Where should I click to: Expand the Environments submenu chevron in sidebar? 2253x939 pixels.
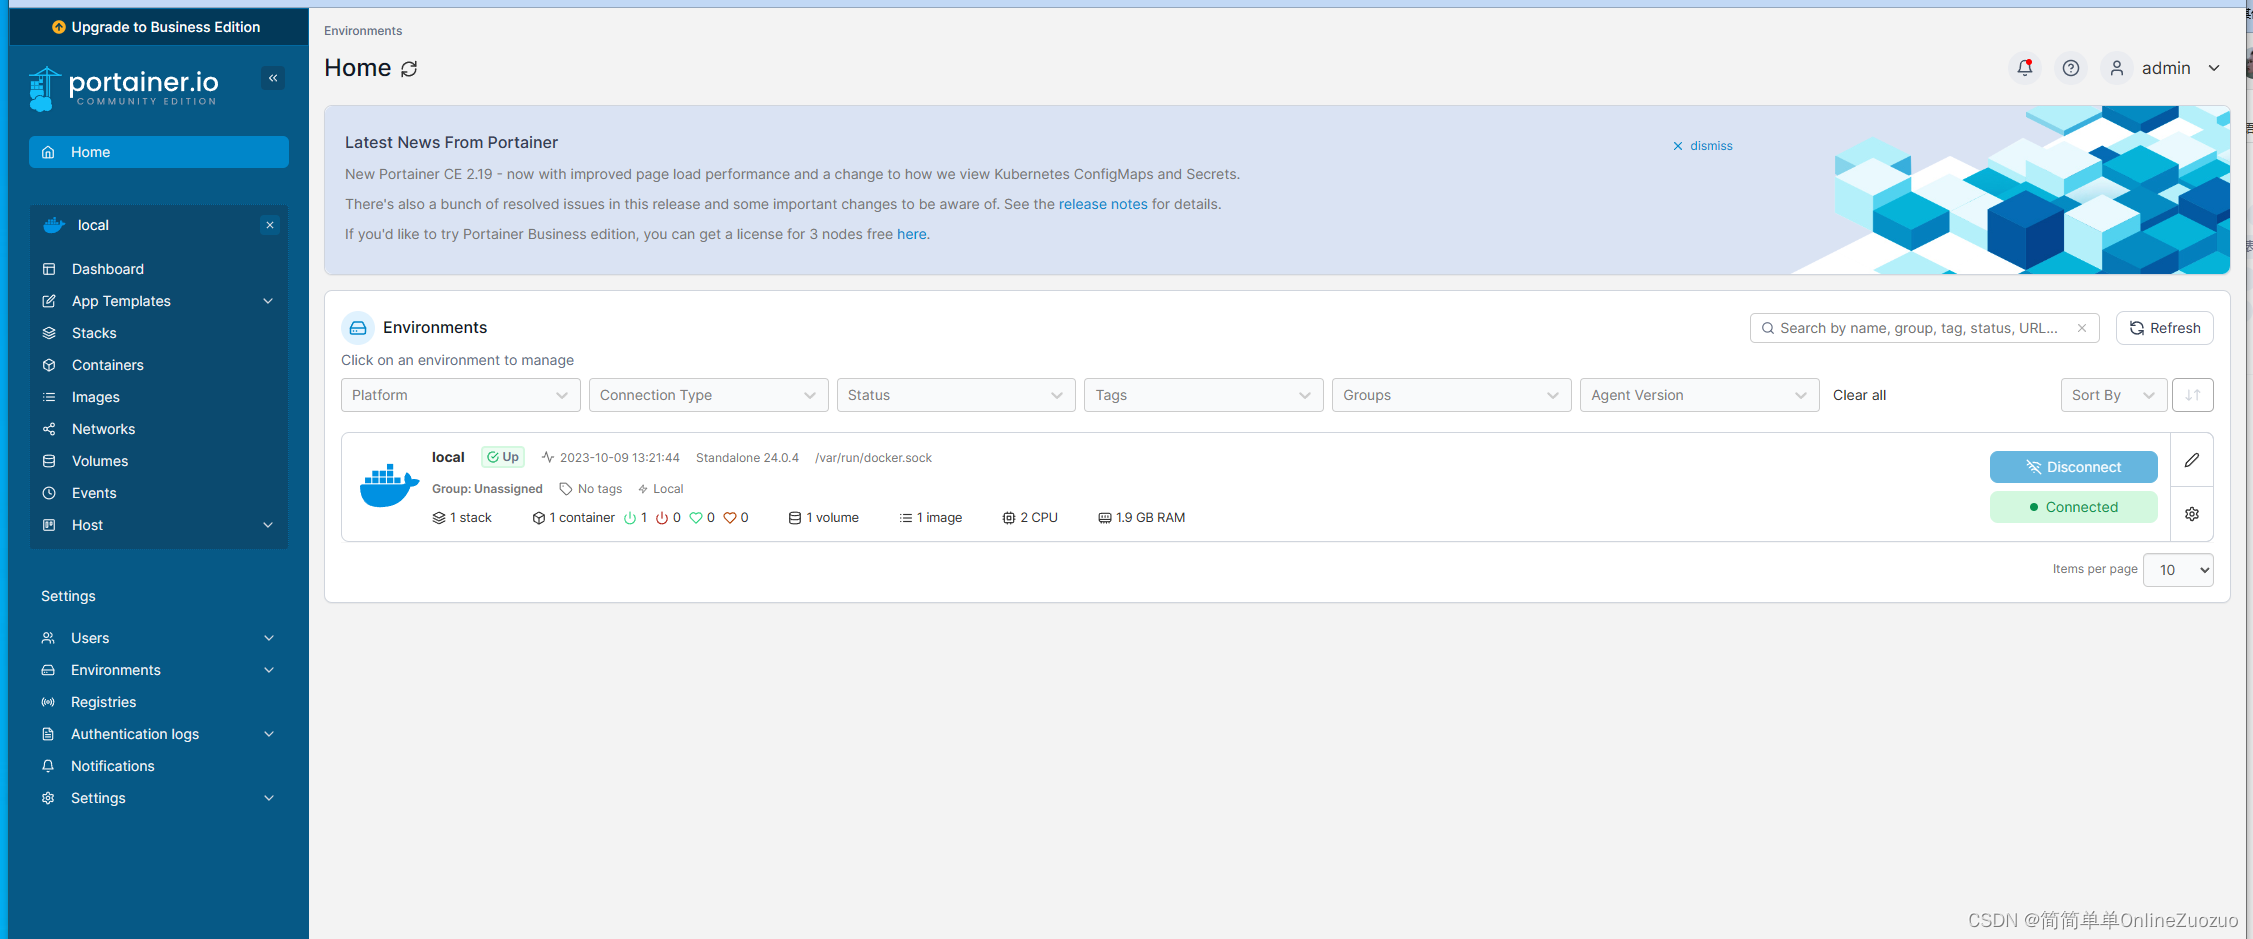click(269, 670)
